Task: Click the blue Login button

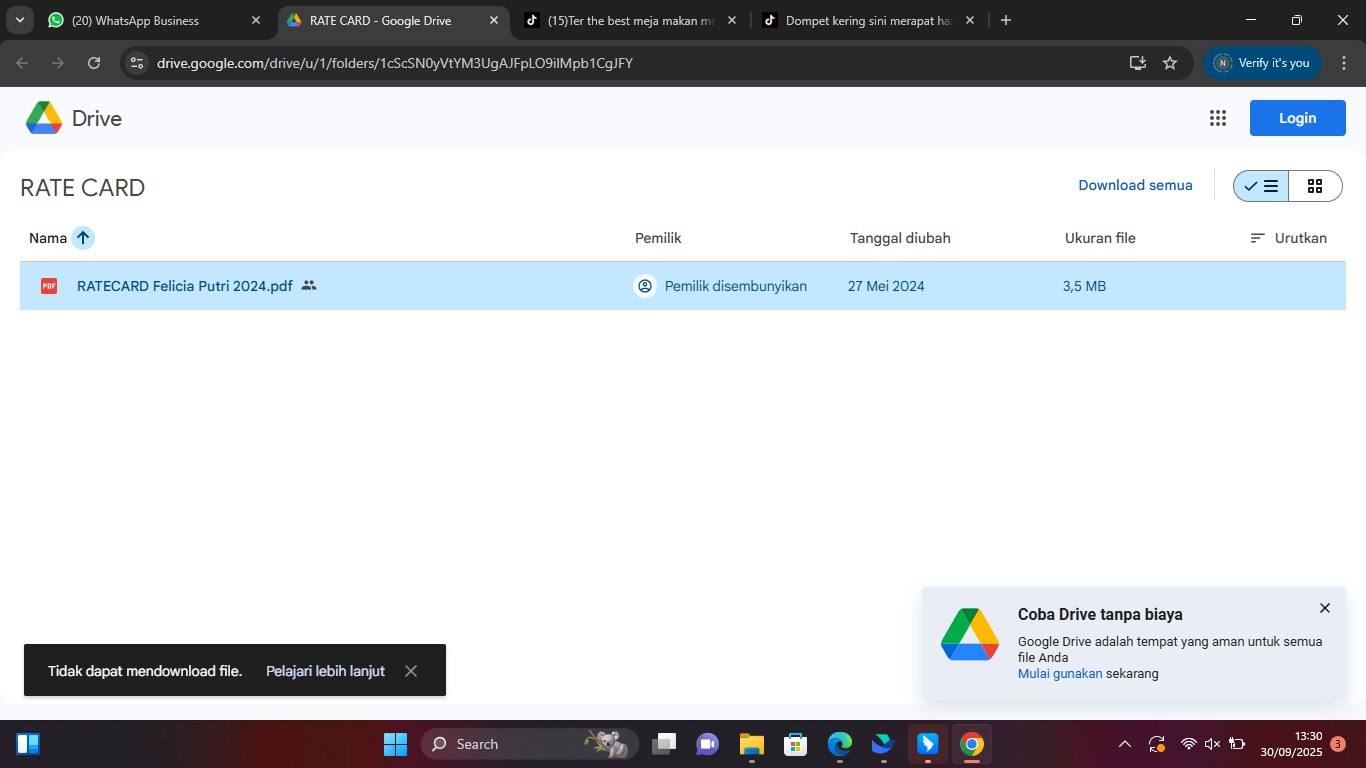Action: click(1297, 118)
